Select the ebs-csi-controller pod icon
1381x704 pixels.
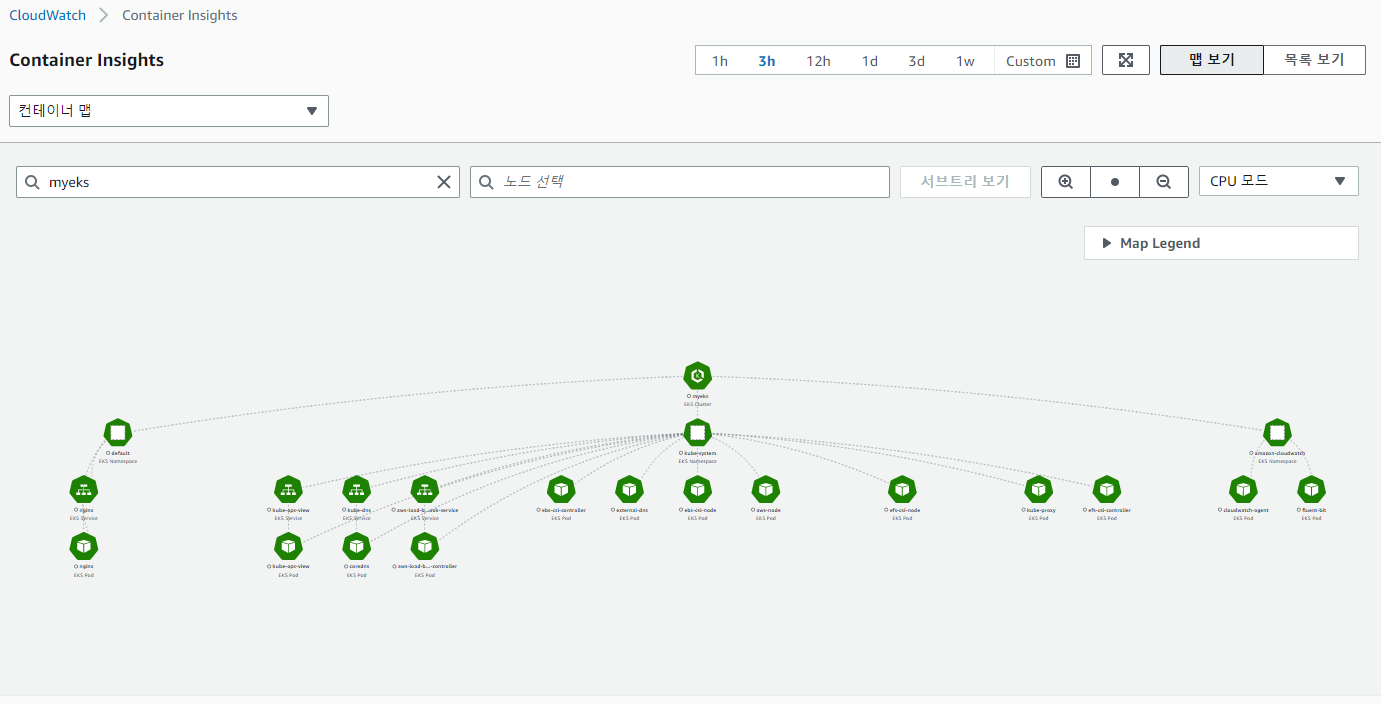click(x=561, y=490)
